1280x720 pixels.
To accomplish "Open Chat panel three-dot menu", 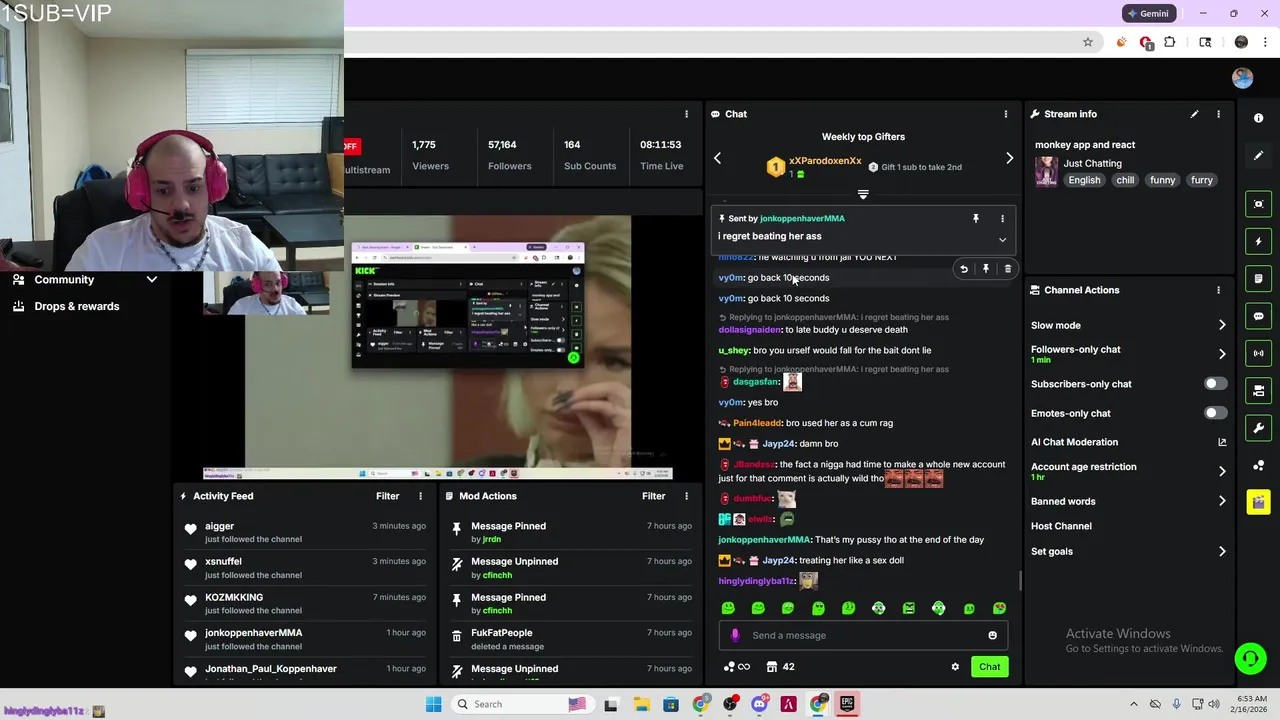I will (1006, 114).
